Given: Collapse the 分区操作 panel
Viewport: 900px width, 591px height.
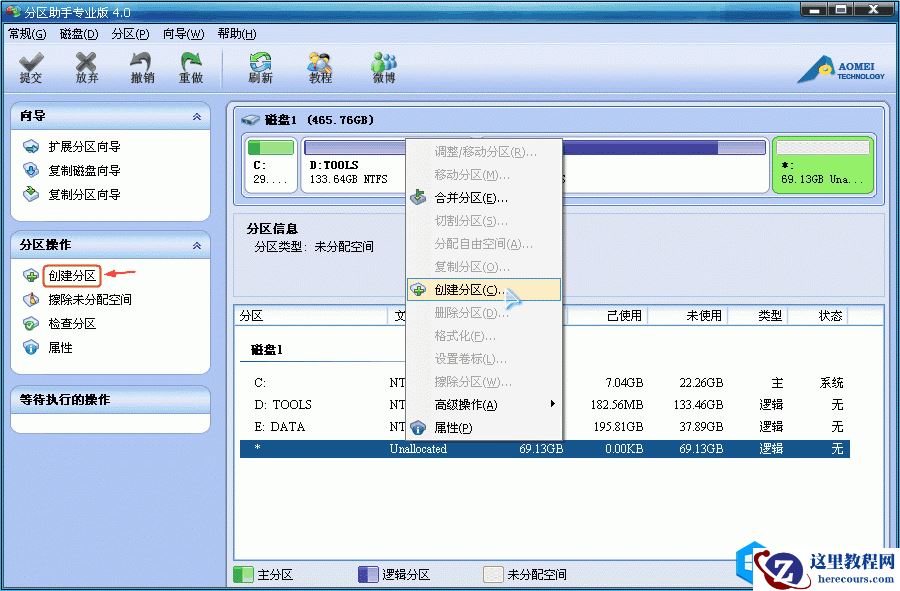Looking at the screenshot, I should 197,244.
